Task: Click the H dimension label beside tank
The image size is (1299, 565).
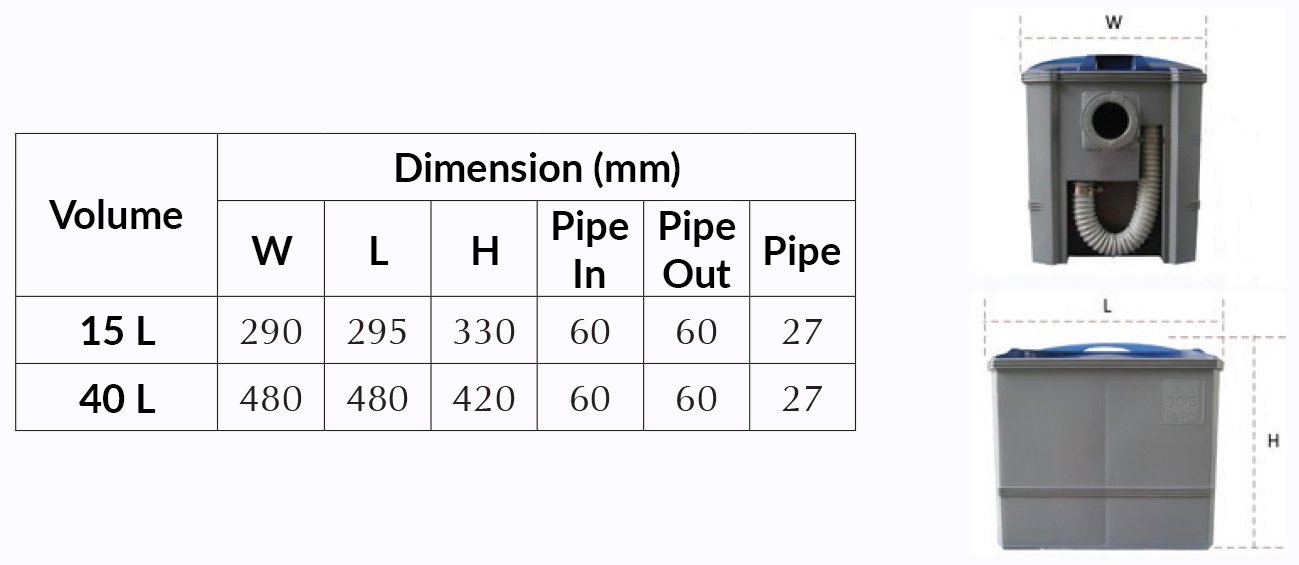Action: pyautogui.click(x=1273, y=441)
